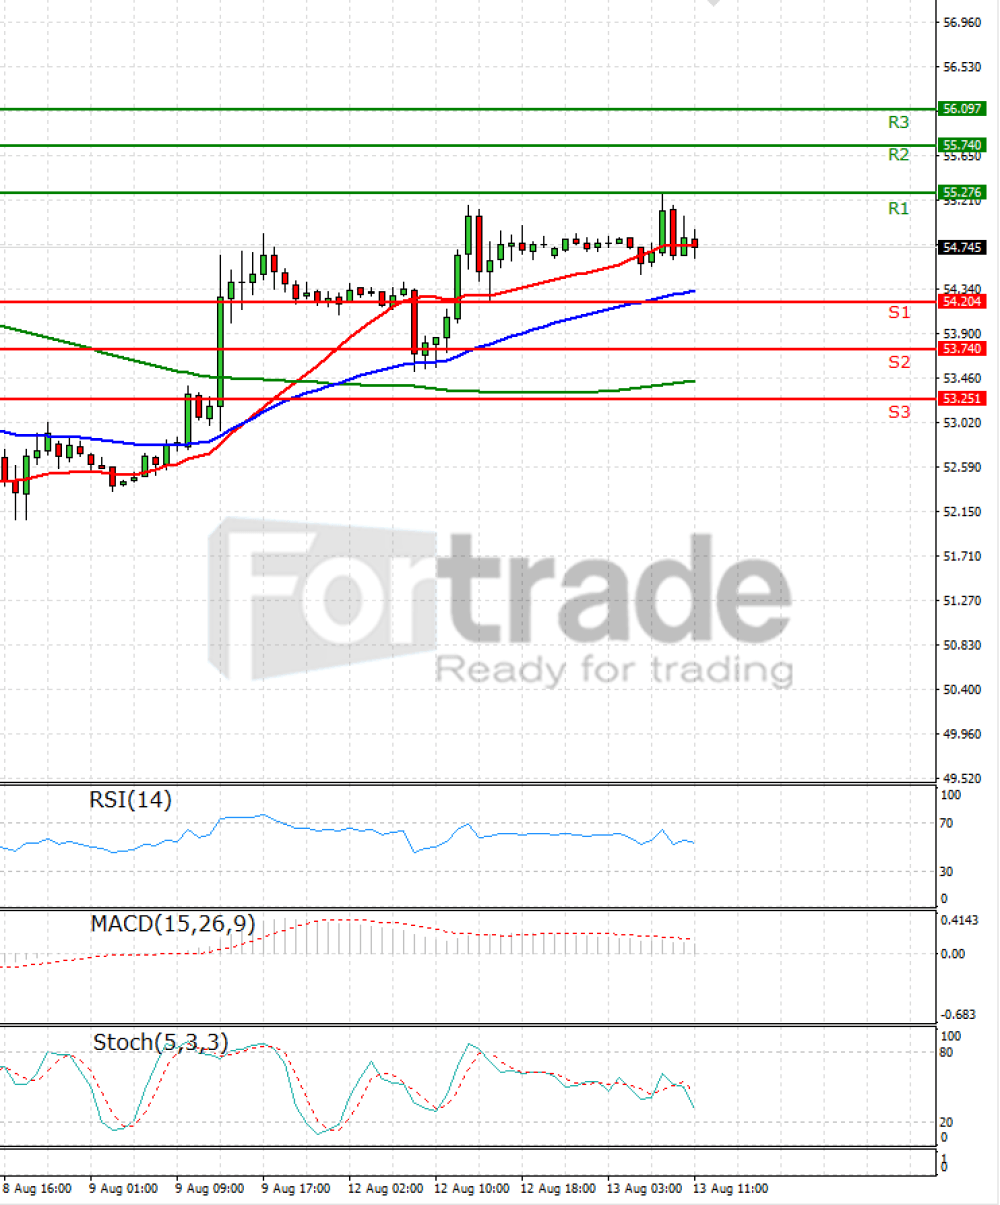
Task: Click the 9 Aug 01:00 time label
Action: (x=124, y=1189)
